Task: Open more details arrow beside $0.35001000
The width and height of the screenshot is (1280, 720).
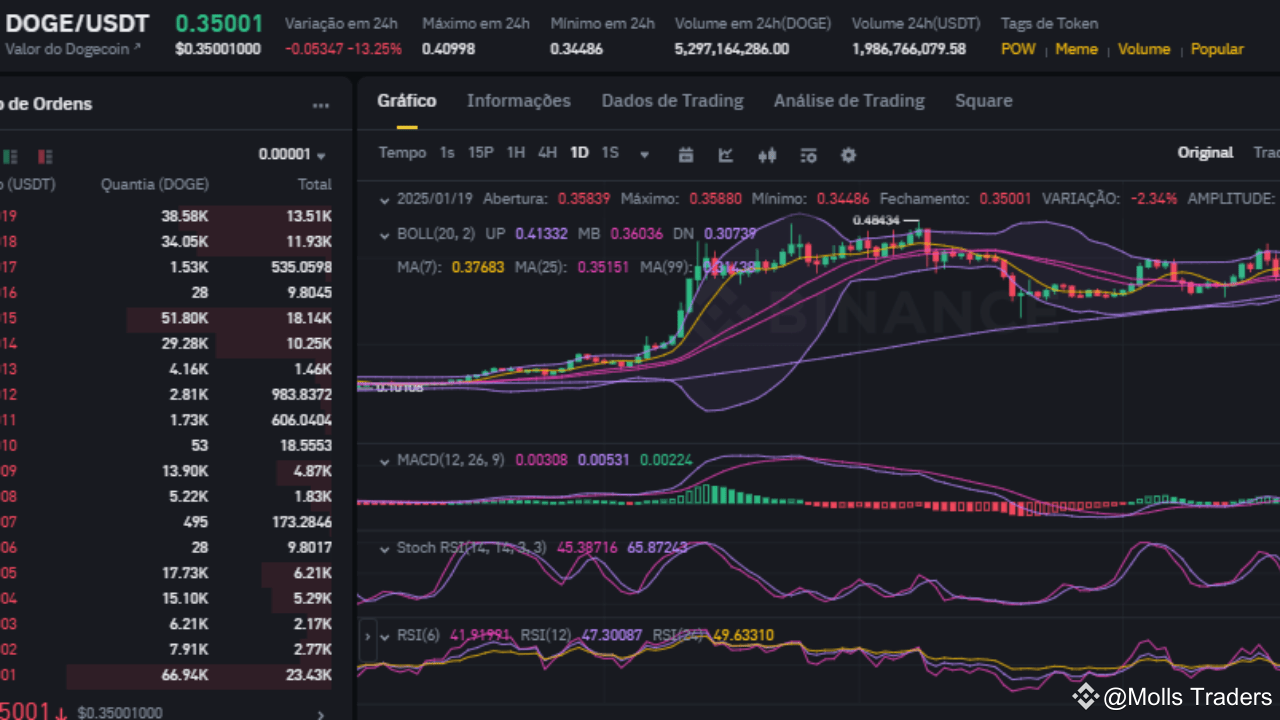Action: 320,714
